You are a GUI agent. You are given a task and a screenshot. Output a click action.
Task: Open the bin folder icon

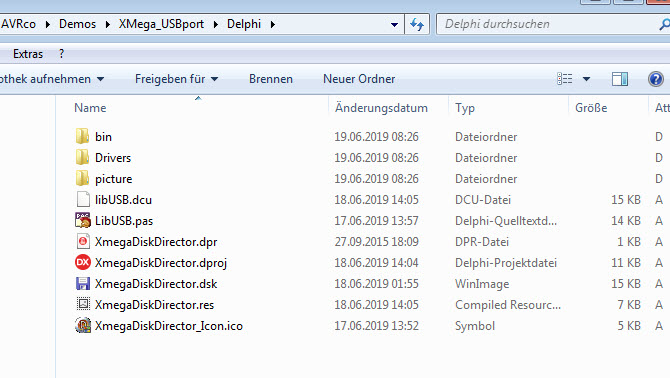(x=82, y=136)
